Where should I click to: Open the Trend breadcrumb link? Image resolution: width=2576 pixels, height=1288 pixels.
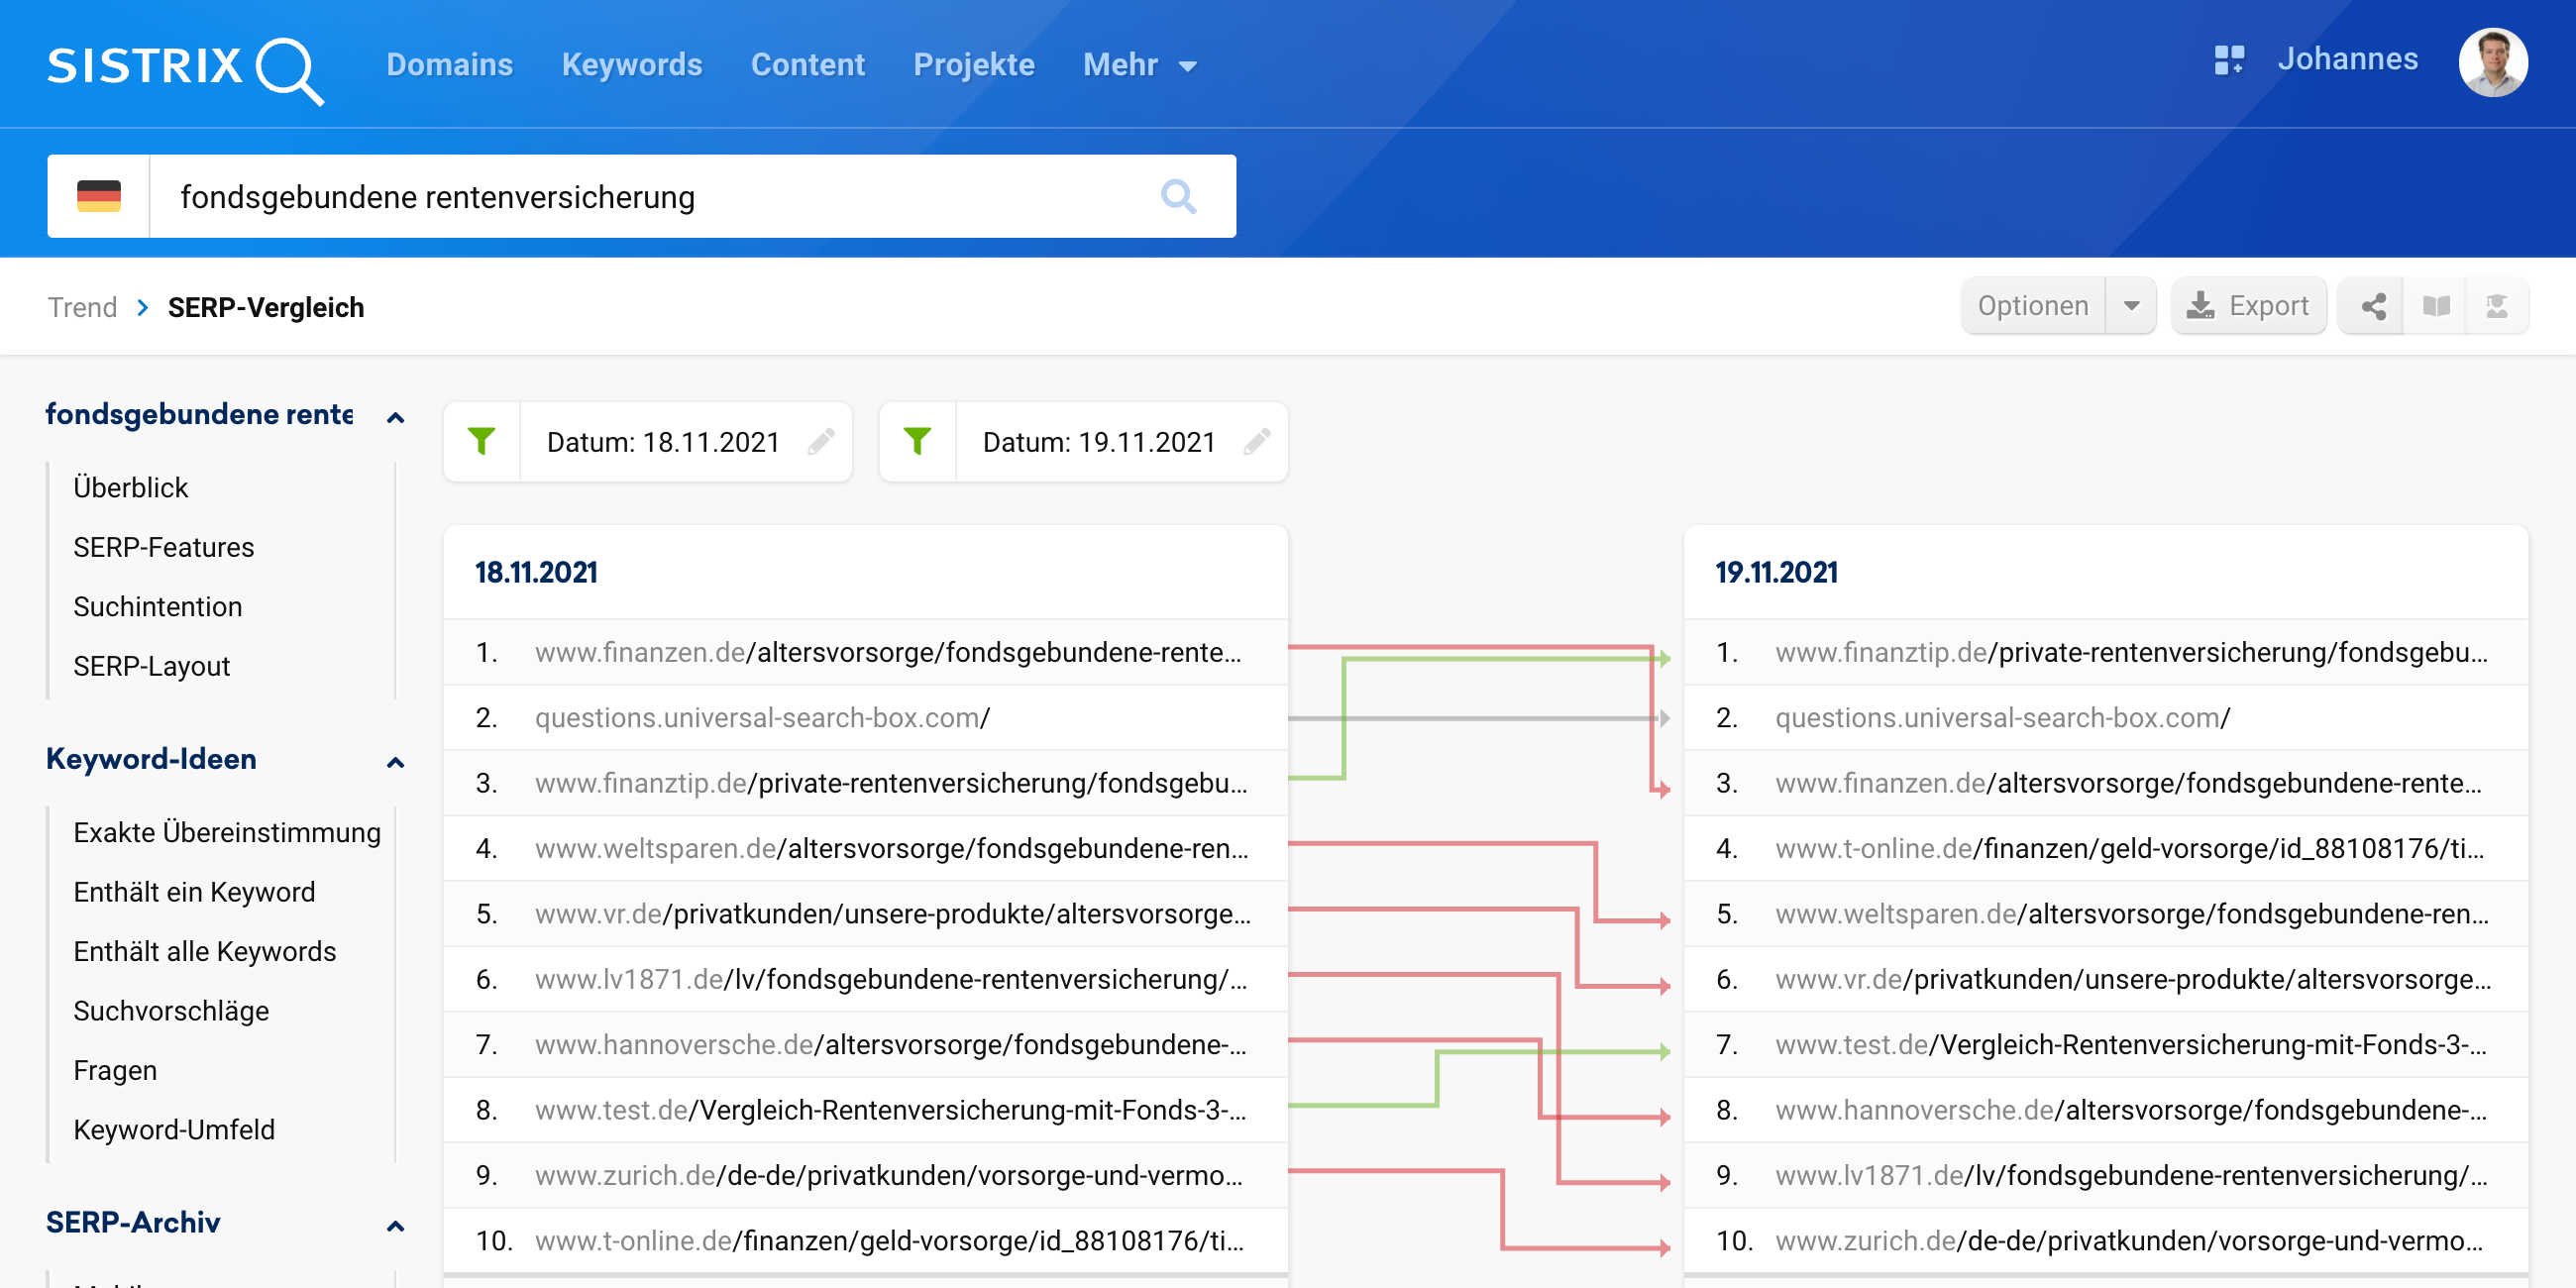tap(82, 307)
